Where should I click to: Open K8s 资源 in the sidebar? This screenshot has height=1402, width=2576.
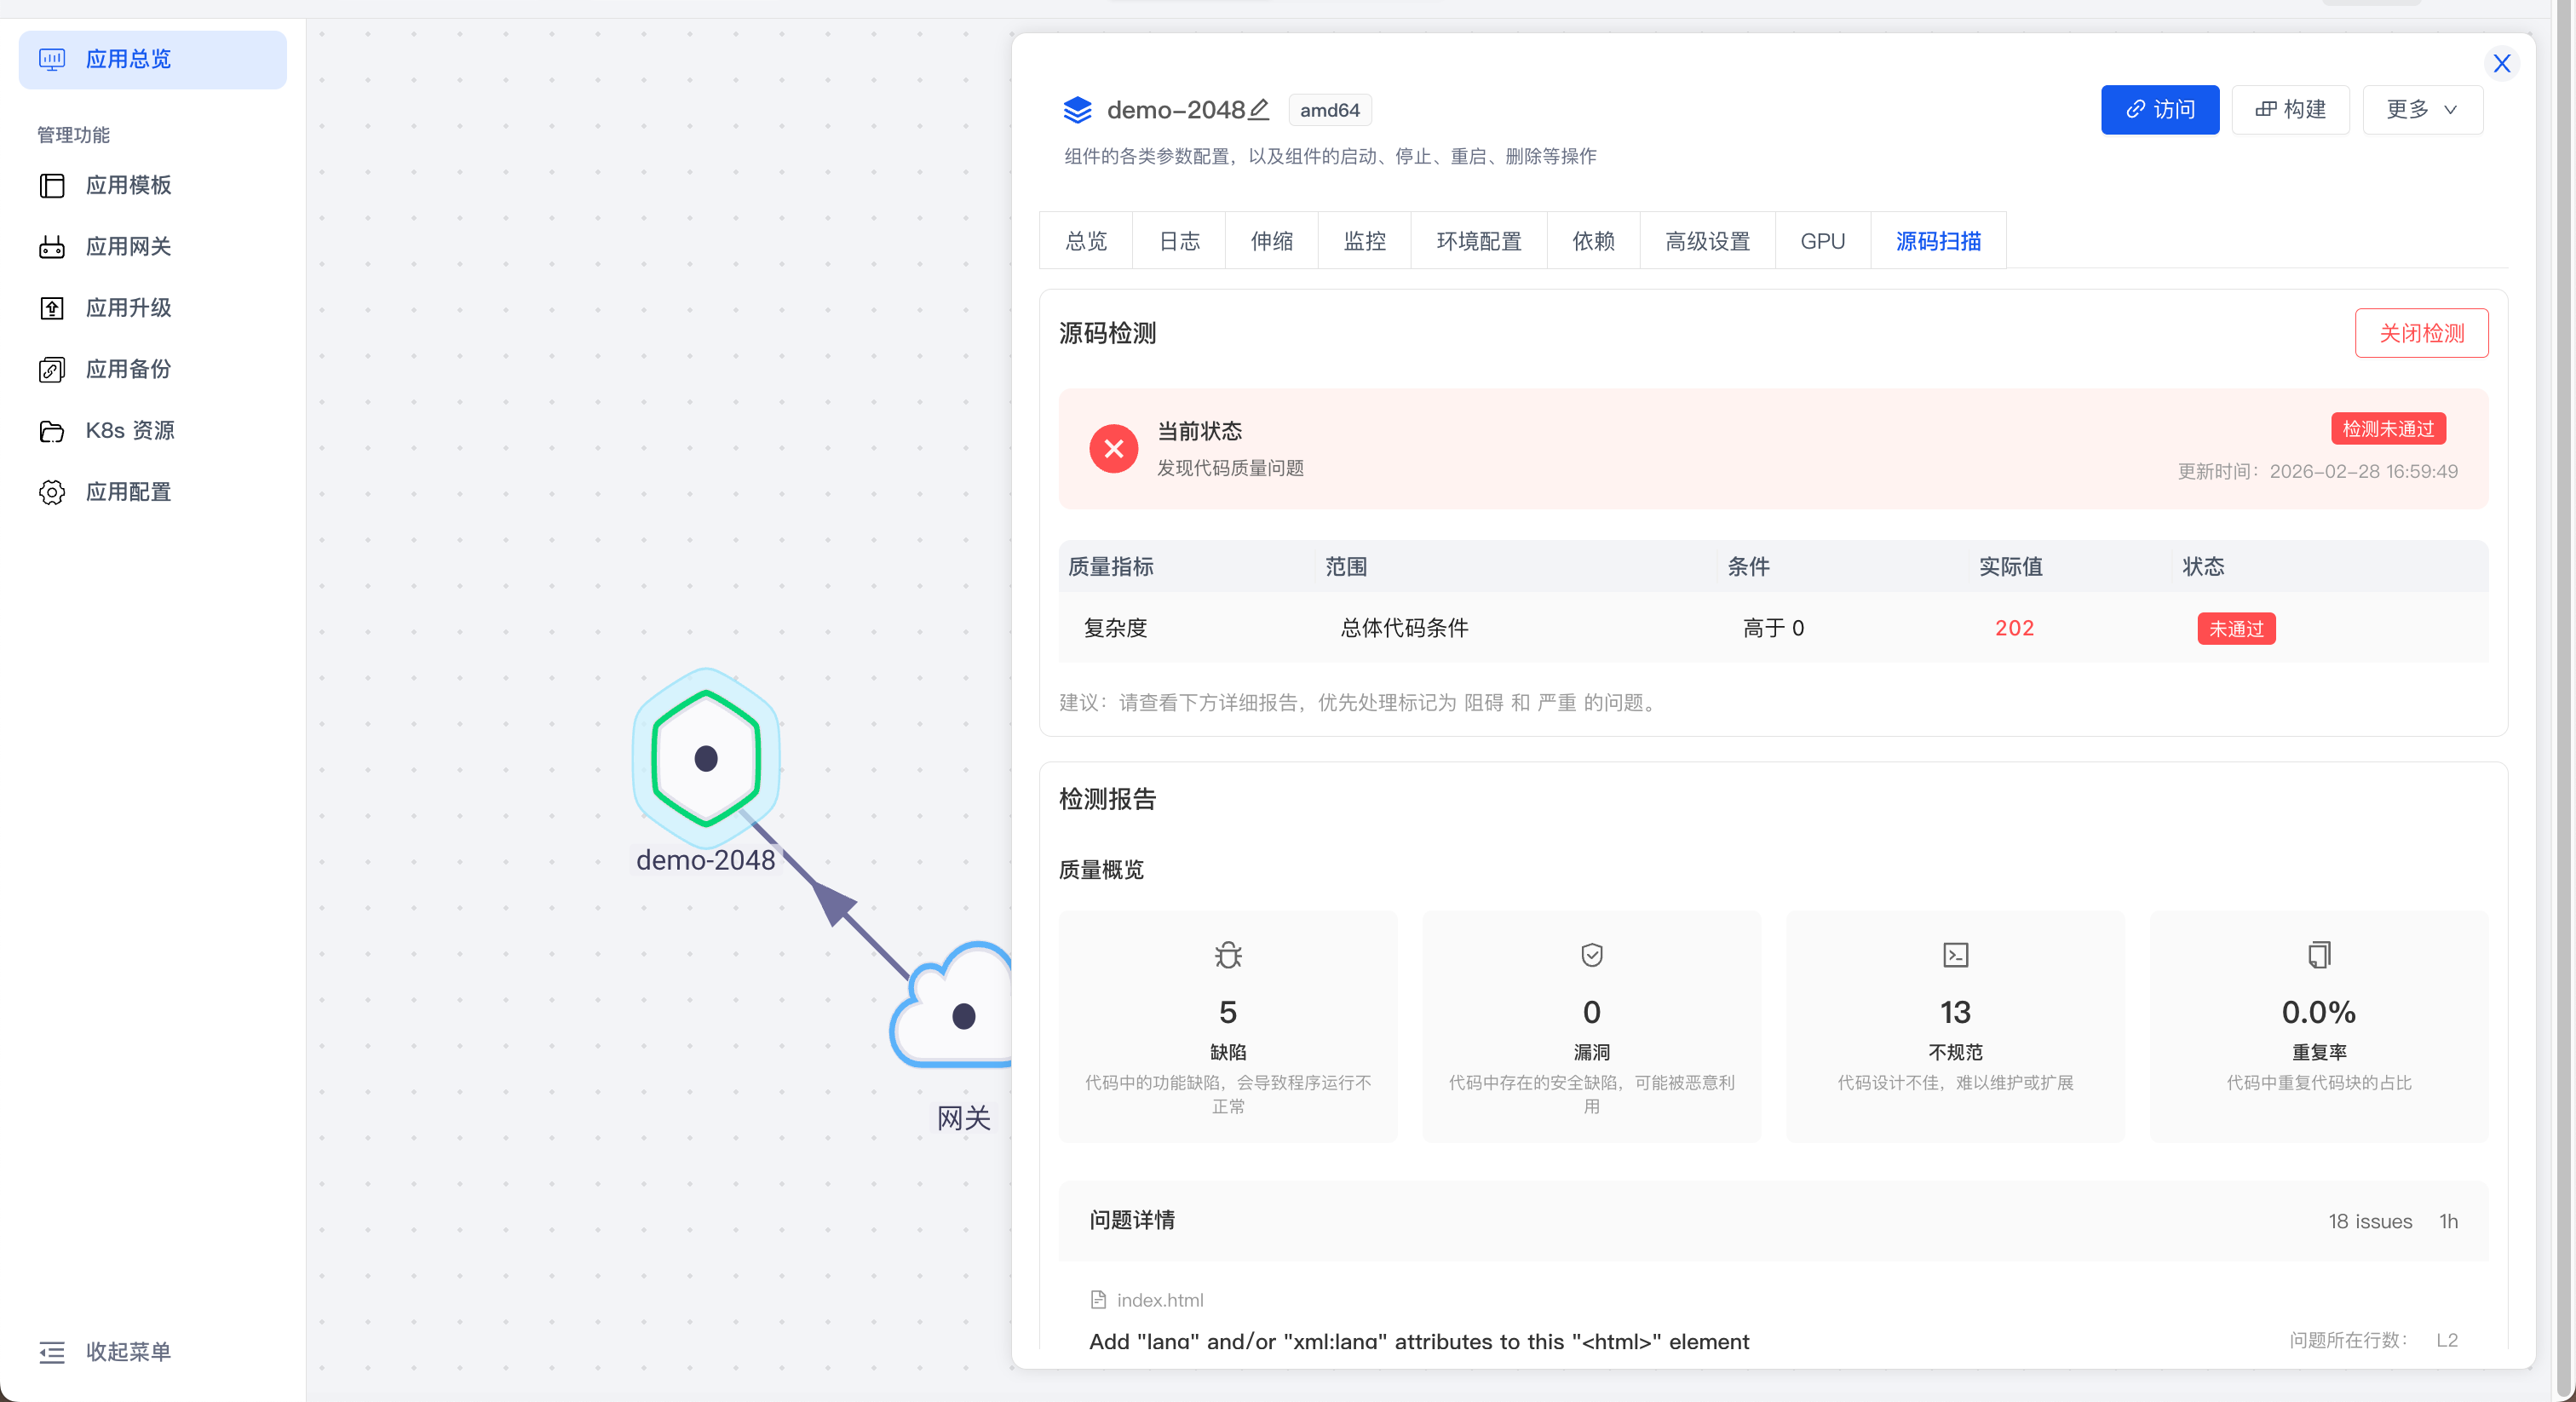[129, 431]
